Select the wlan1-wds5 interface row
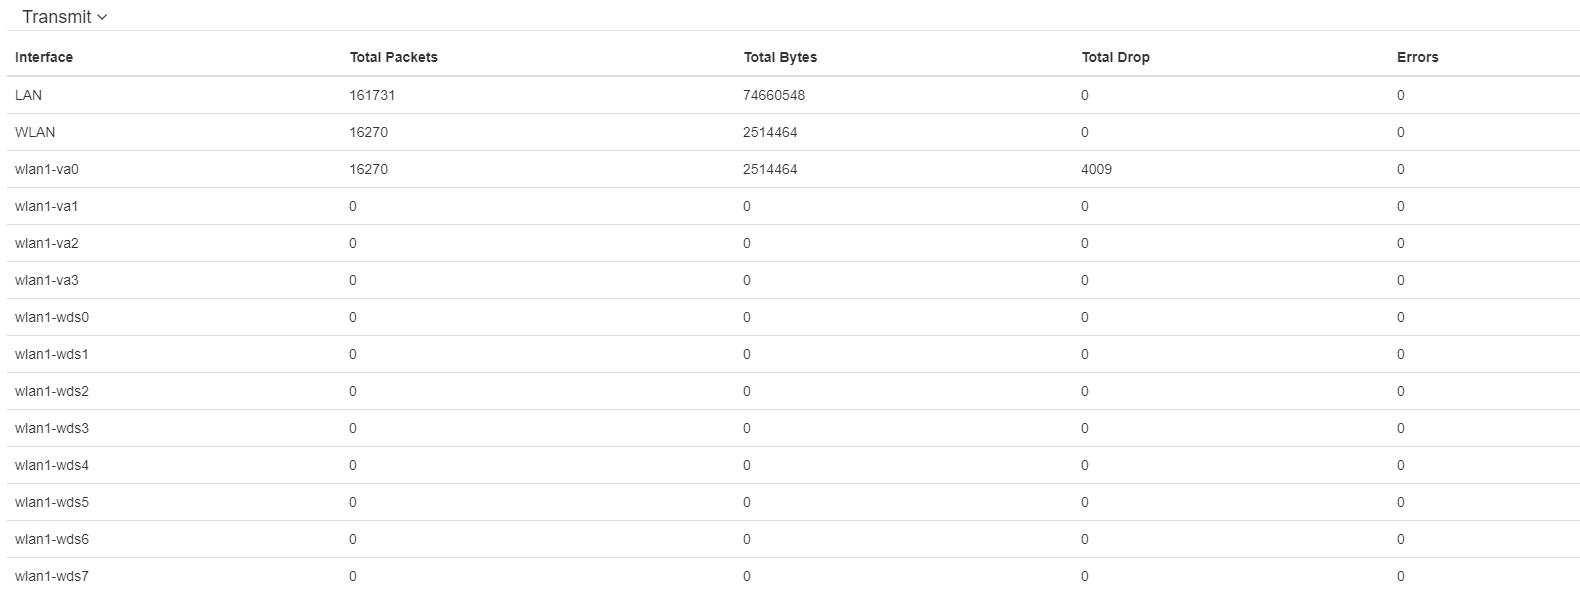This screenshot has height=597, width=1580. pos(52,502)
